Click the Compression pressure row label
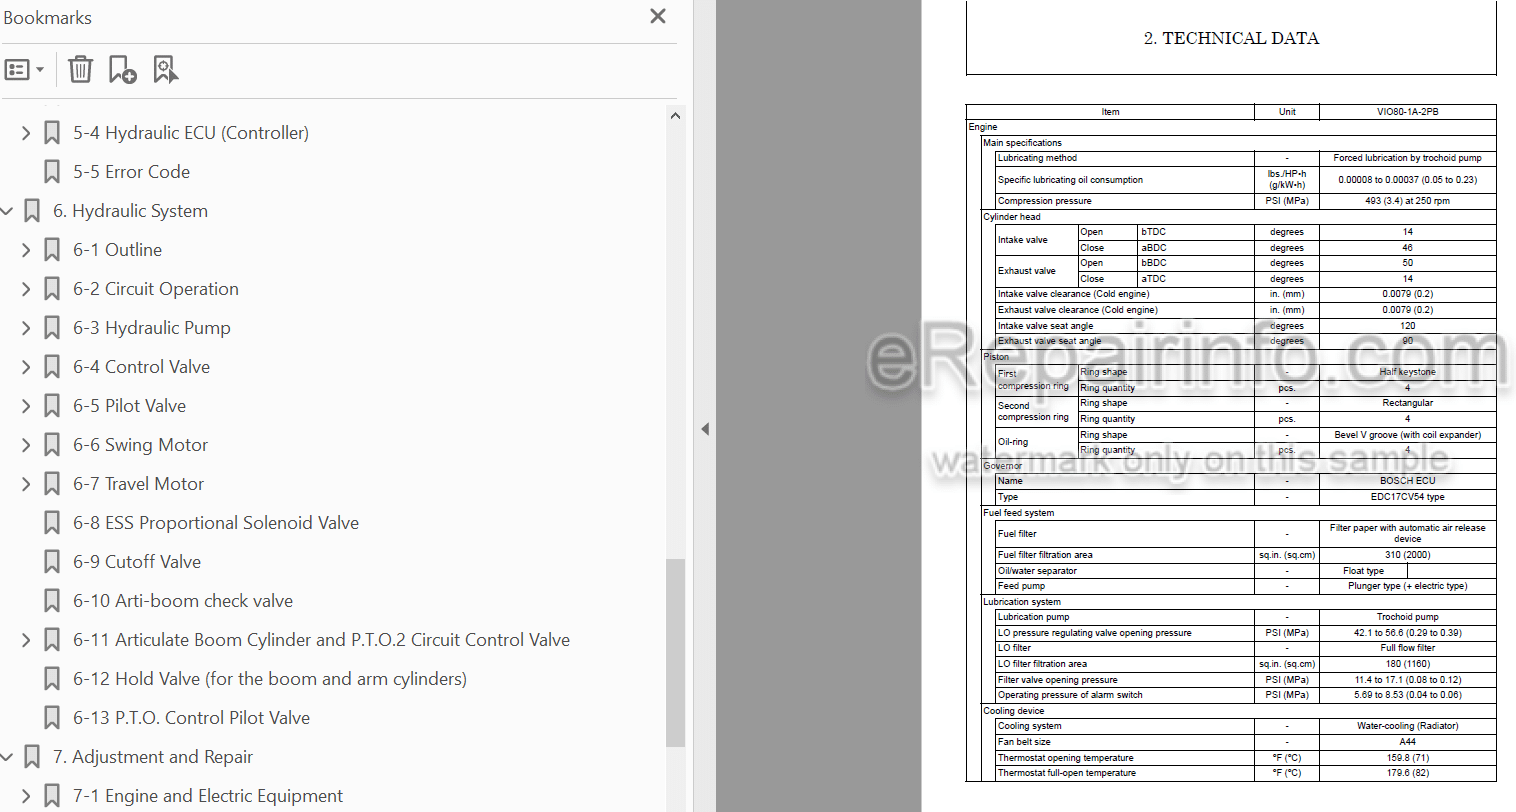This screenshot has width=1516, height=812. pos(1045,201)
